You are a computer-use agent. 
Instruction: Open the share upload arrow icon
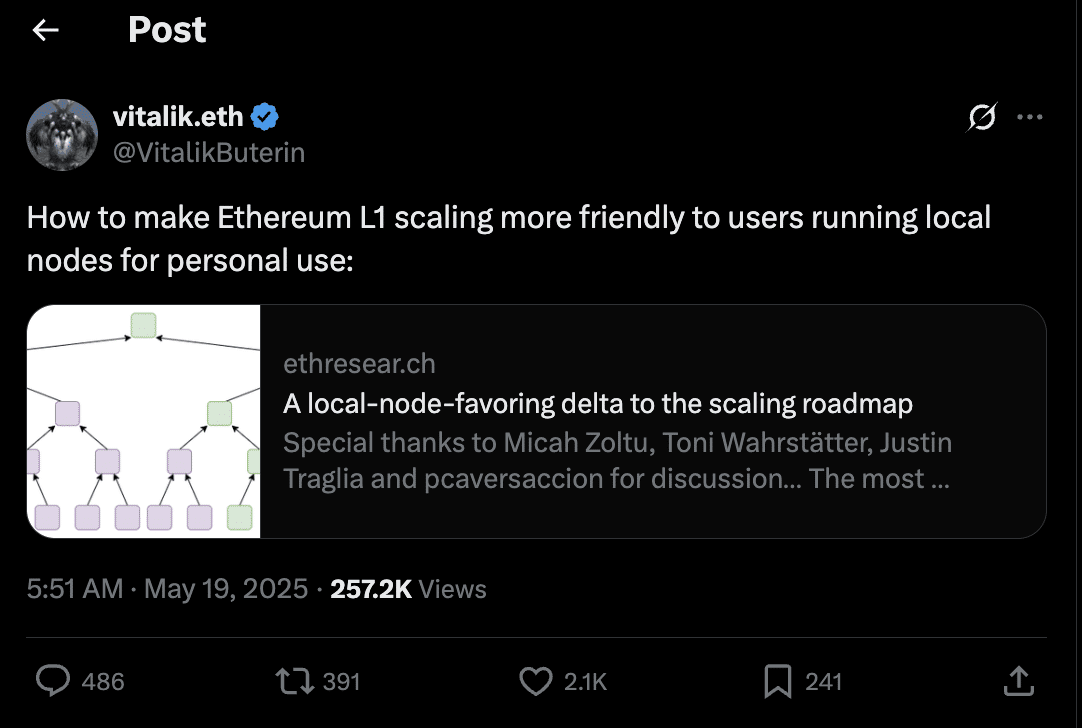(1019, 680)
